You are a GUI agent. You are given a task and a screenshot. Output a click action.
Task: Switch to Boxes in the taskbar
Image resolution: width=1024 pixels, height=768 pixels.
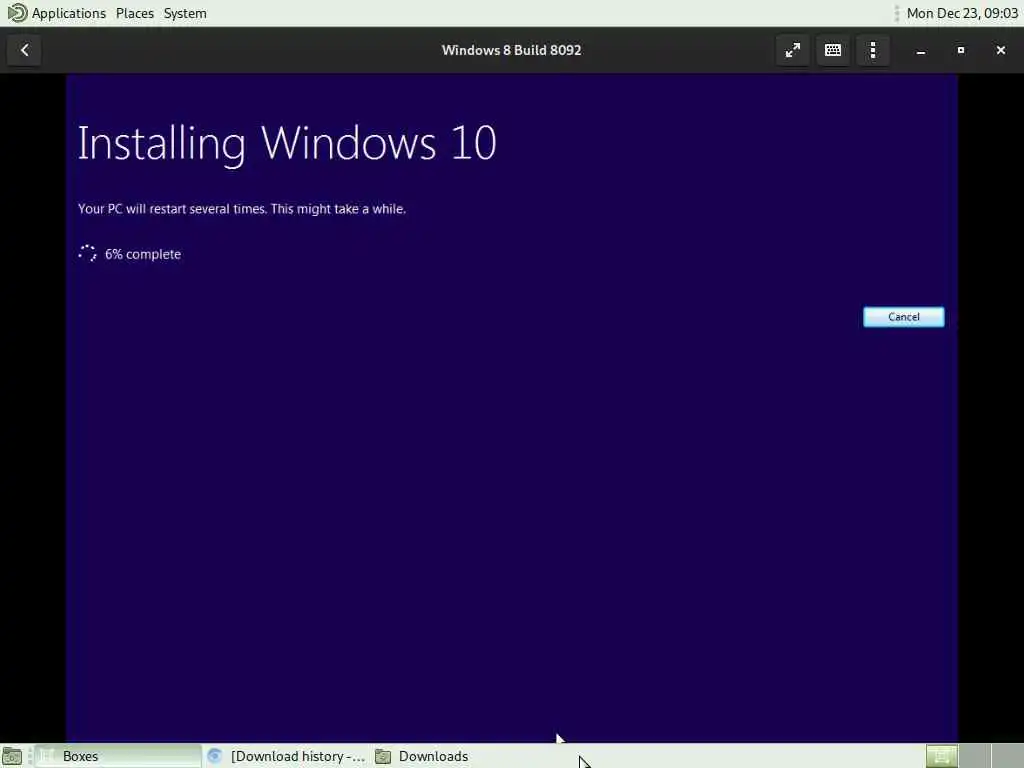pyautogui.click(x=118, y=756)
